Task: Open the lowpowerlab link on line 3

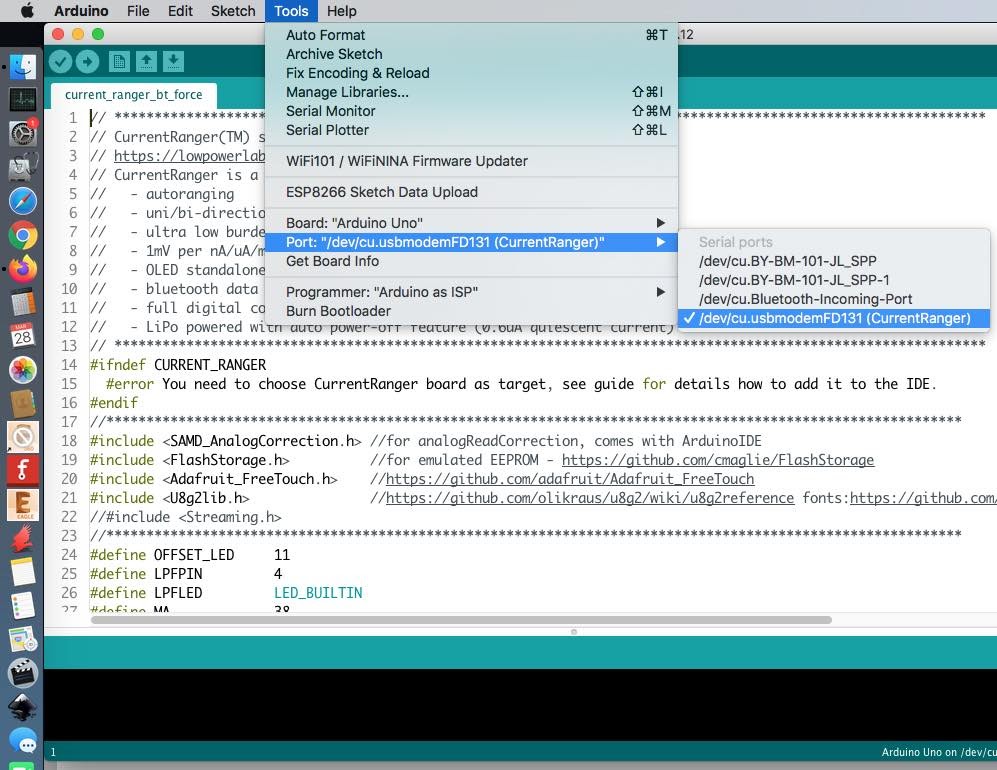Action: click(189, 156)
